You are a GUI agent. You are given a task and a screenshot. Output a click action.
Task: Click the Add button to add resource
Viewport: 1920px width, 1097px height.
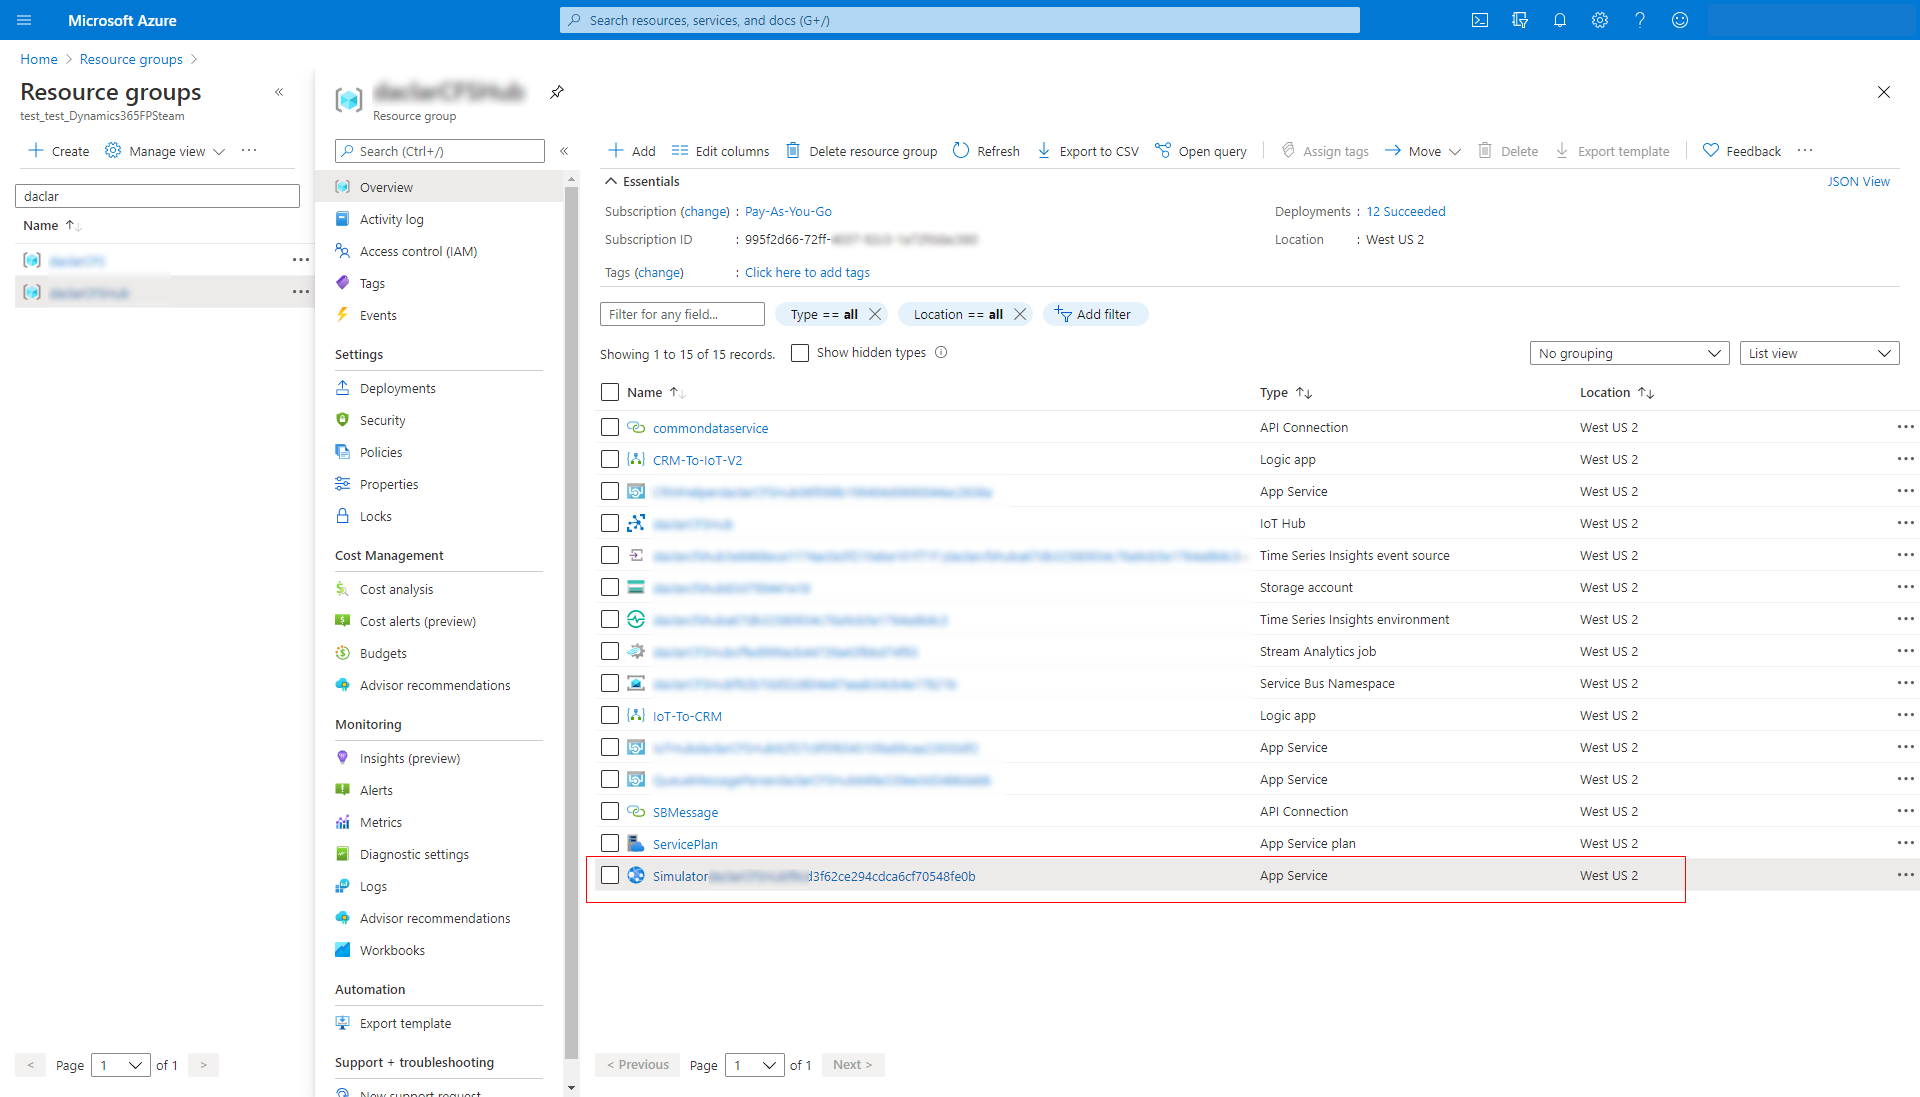(x=632, y=150)
